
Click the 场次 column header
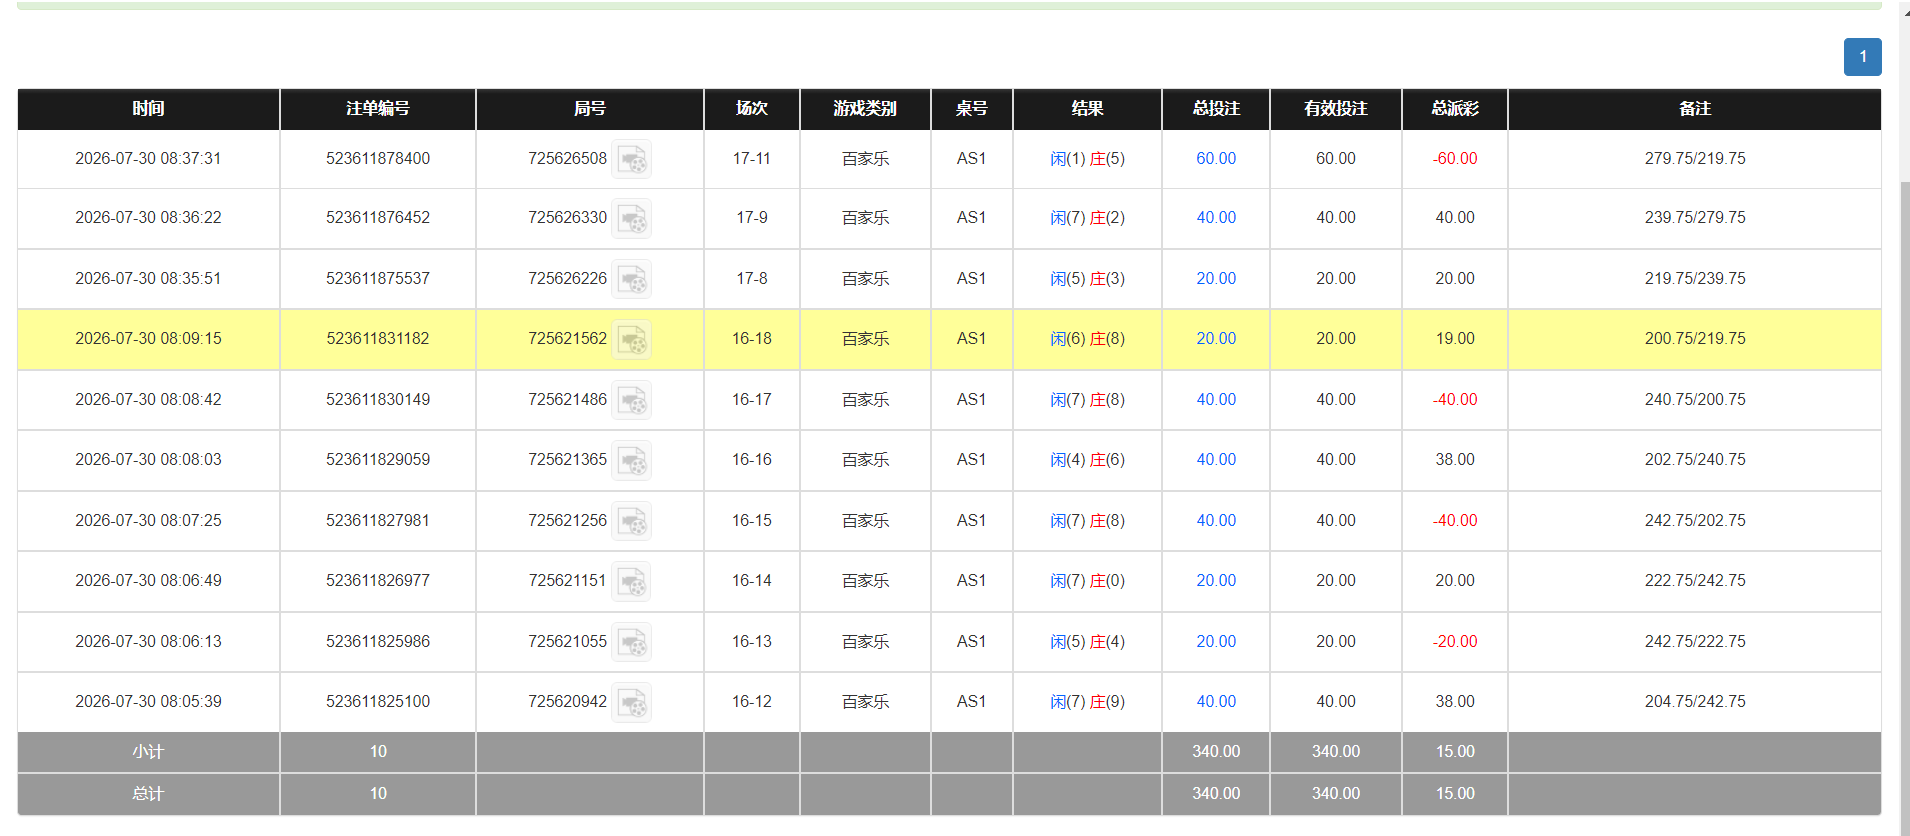point(752,109)
